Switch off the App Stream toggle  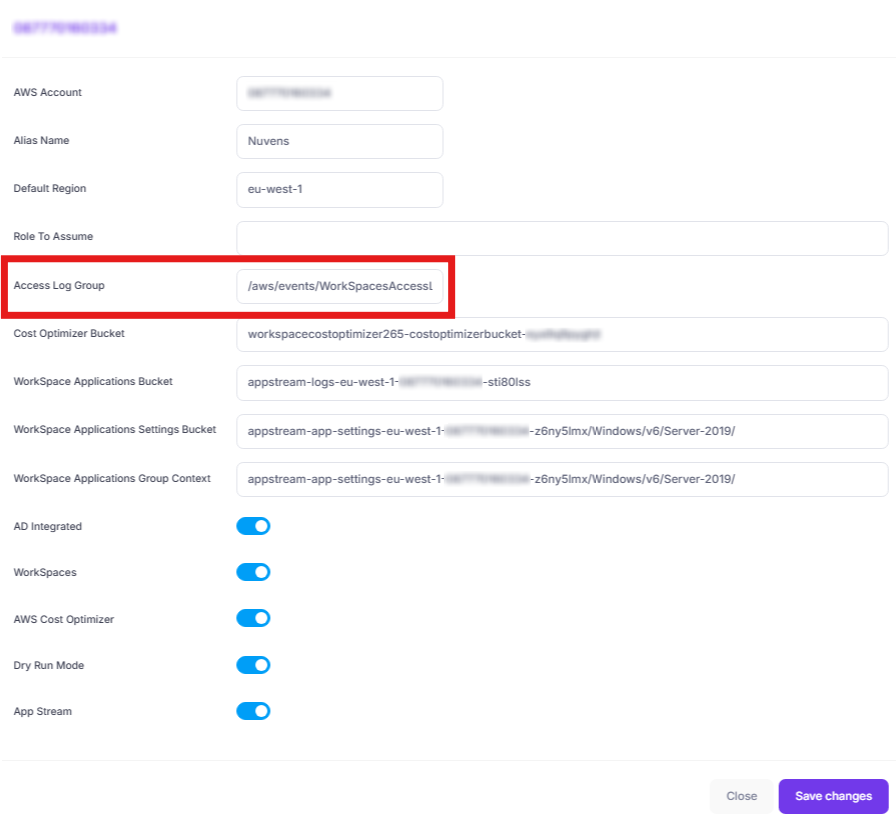tap(253, 711)
